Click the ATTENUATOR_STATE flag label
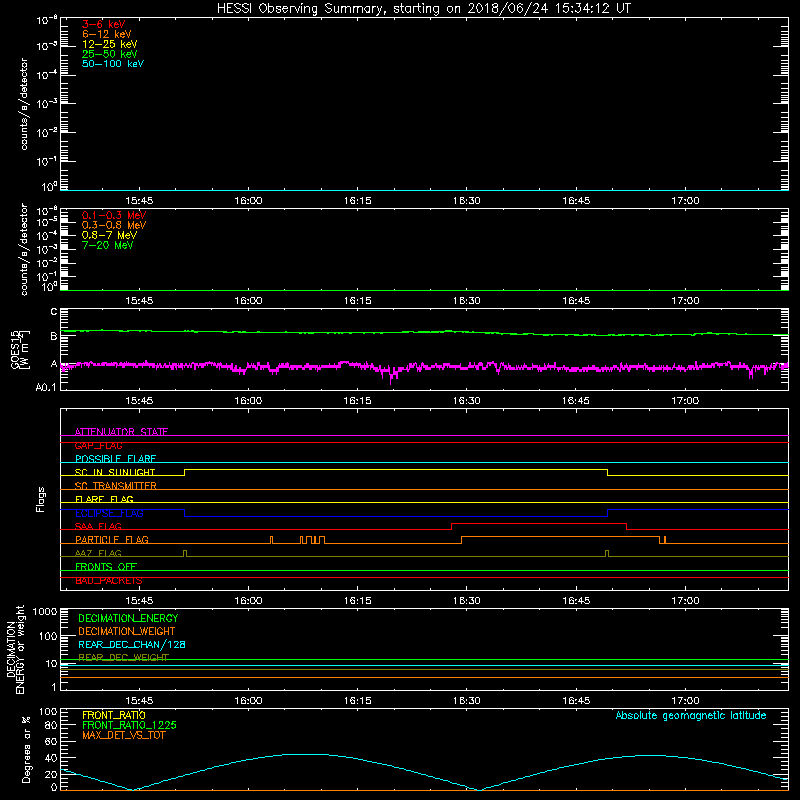This screenshot has width=800, height=800. click(x=121, y=432)
